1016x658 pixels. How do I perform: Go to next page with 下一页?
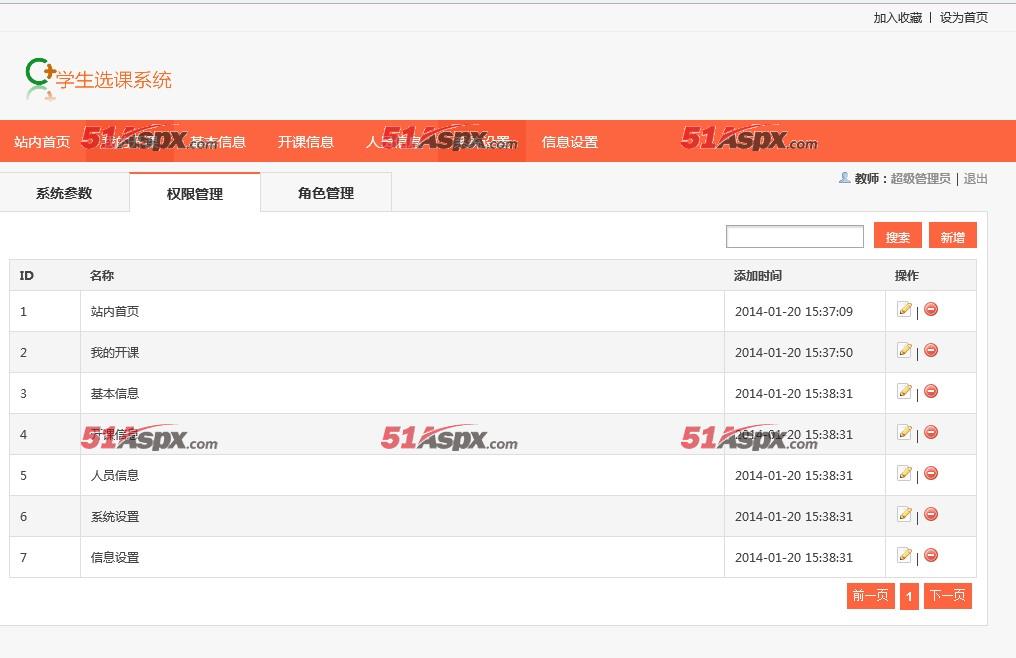[947, 596]
